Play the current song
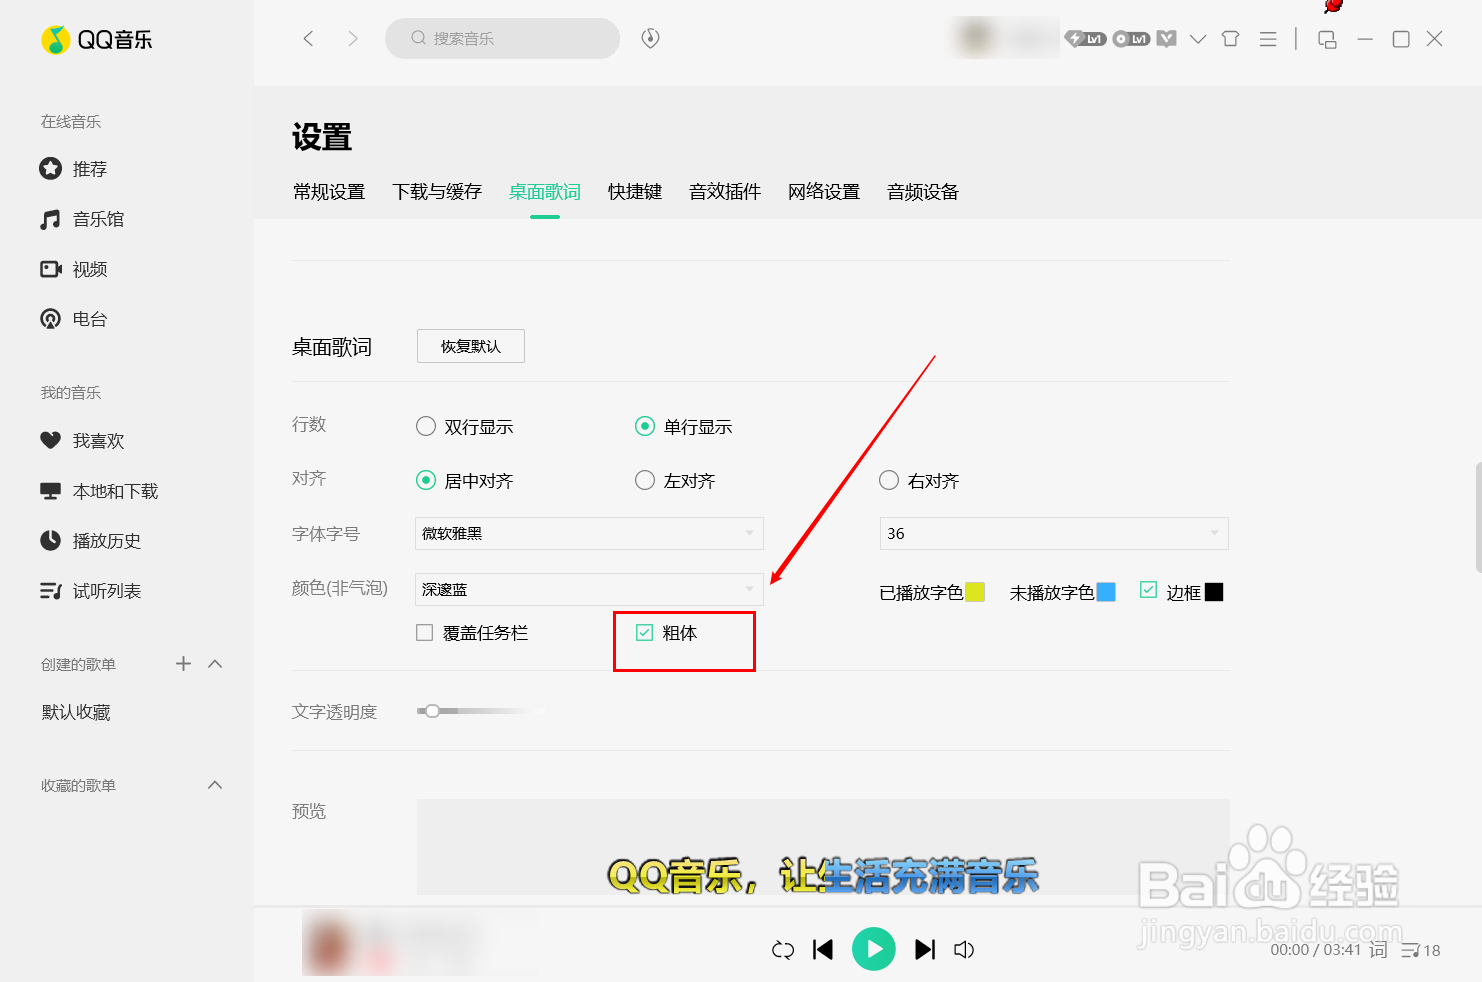Image resolution: width=1482 pixels, height=982 pixels. [x=874, y=949]
